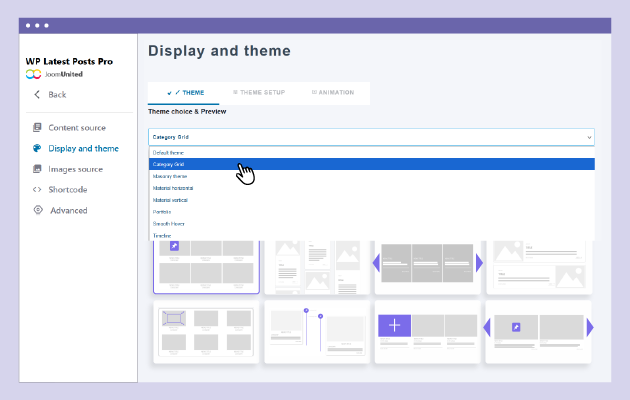Click the Shortcode code brackets icon
Image resolution: width=630 pixels, height=400 pixels.
pyautogui.click(x=37, y=189)
